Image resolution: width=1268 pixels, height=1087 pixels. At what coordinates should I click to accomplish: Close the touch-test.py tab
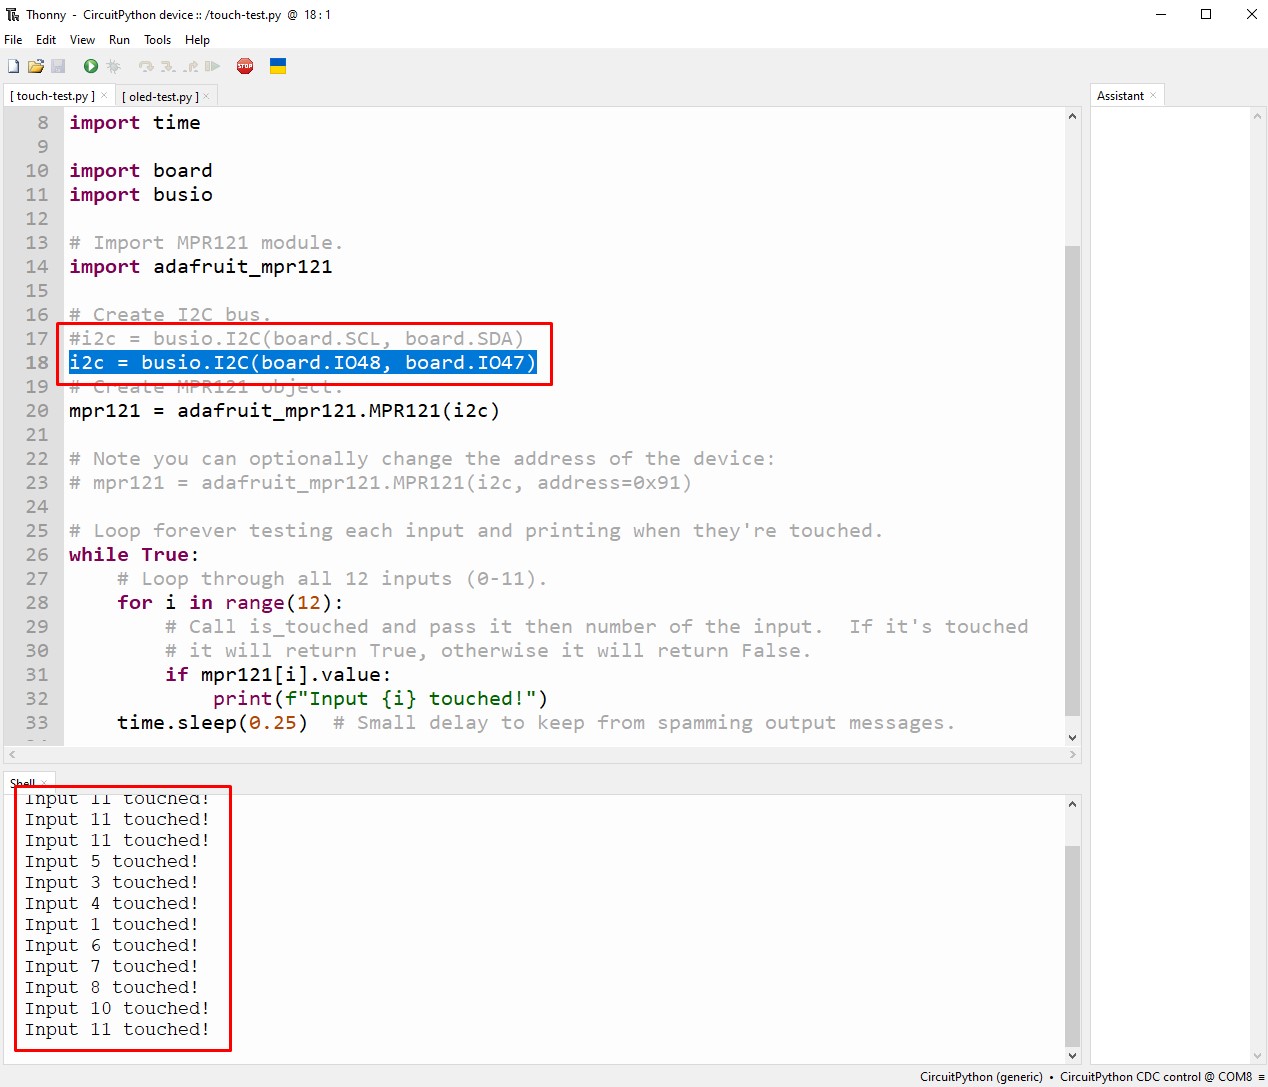point(104,96)
